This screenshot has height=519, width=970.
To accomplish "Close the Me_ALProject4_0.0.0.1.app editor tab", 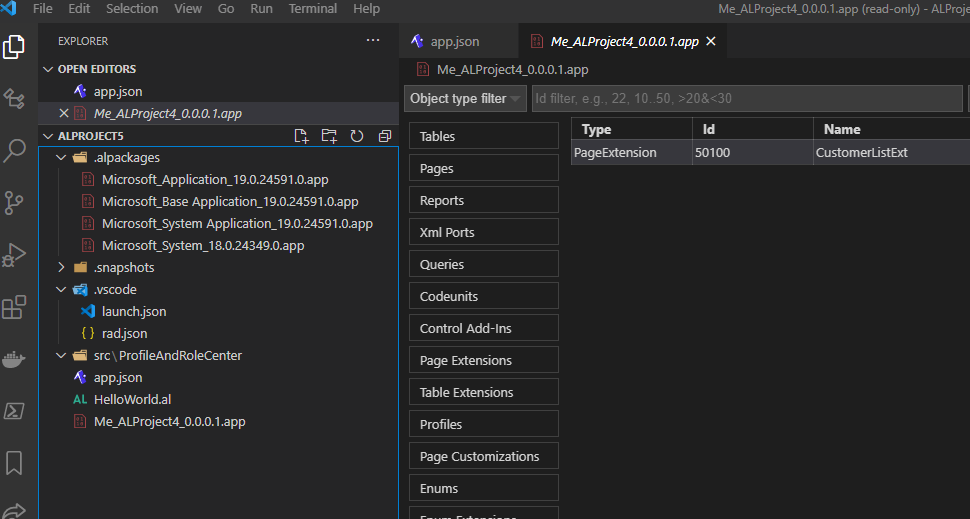I will click(x=711, y=41).
